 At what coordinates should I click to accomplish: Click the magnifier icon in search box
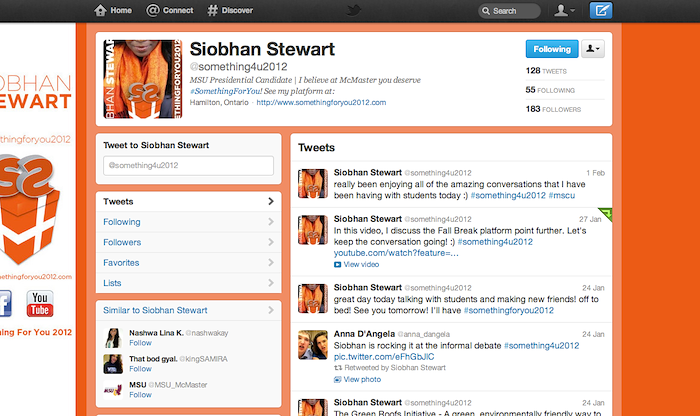486,11
